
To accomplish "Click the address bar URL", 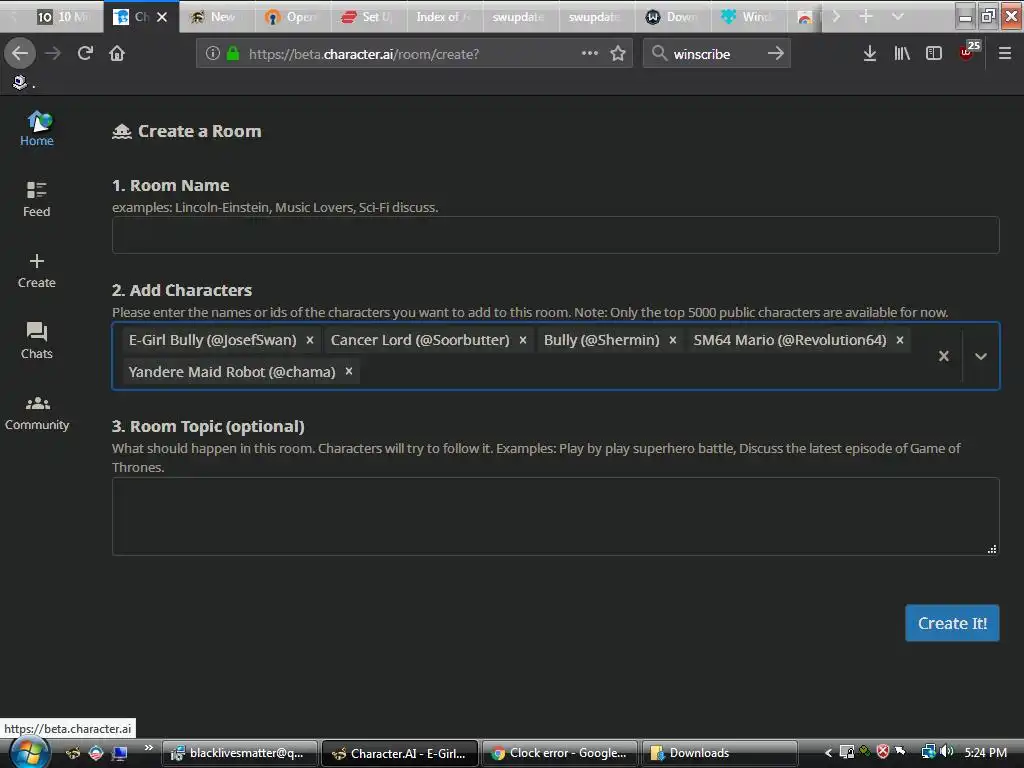I will 364,54.
